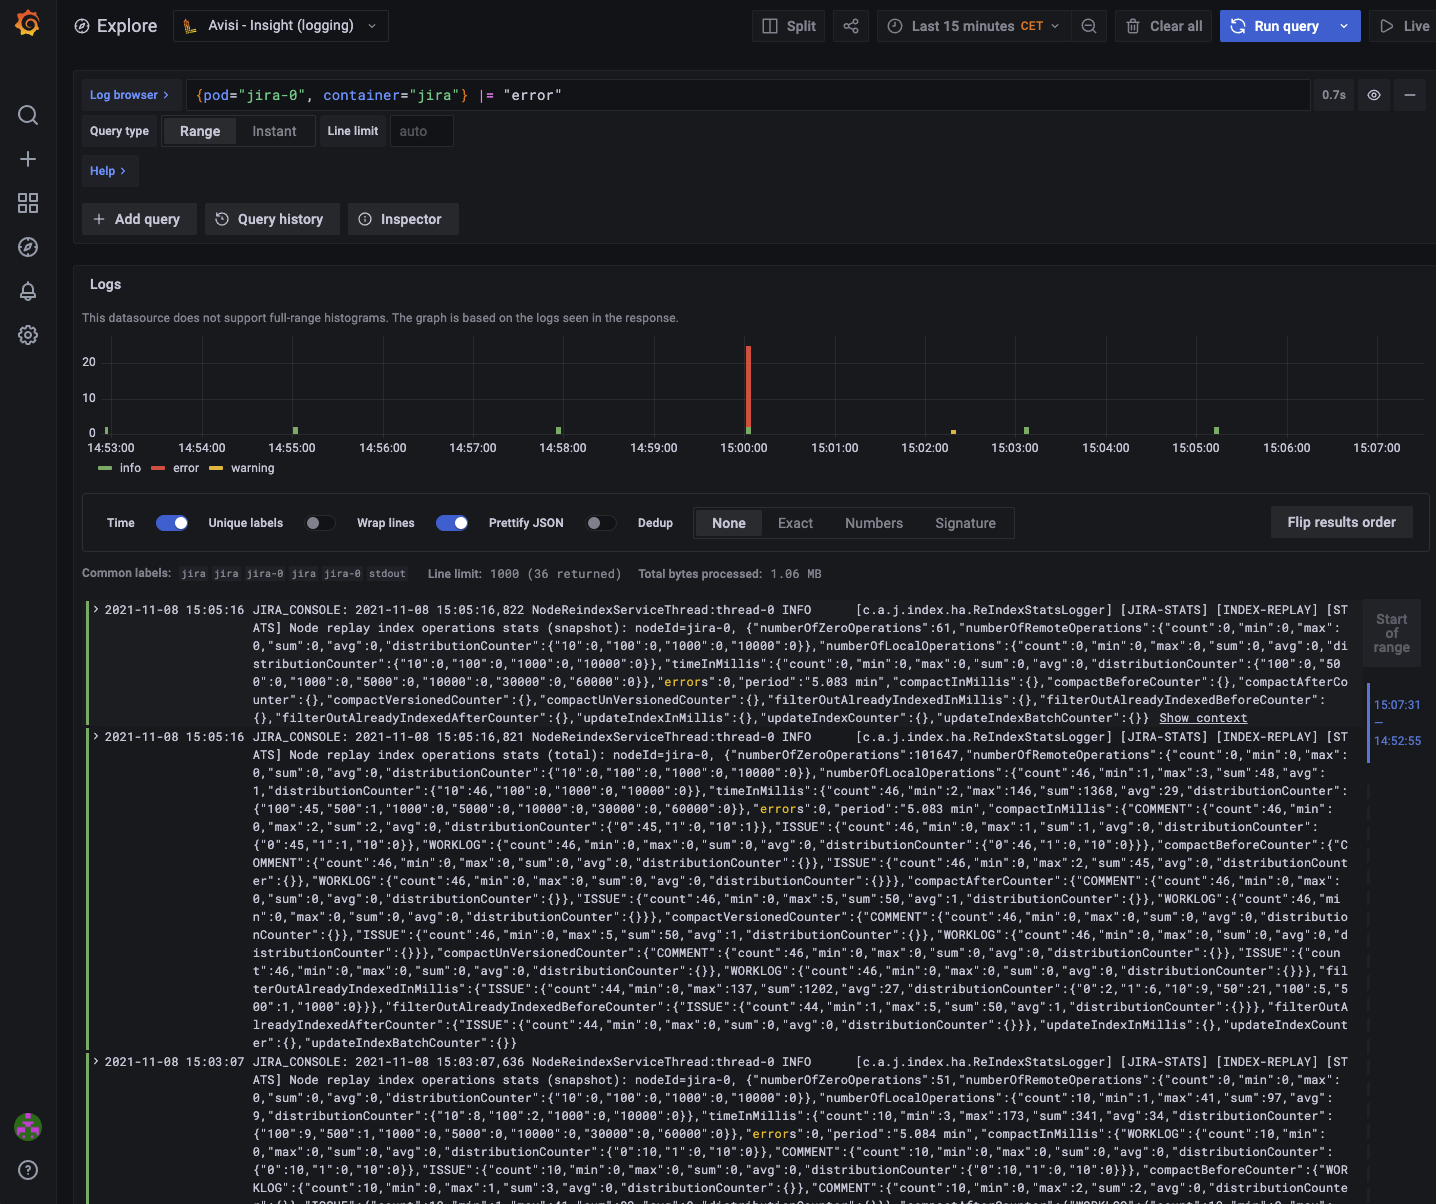Image resolution: width=1436 pixels, height=1204 pixels.
Task: Flip results order
Action: click(1342, 522)
